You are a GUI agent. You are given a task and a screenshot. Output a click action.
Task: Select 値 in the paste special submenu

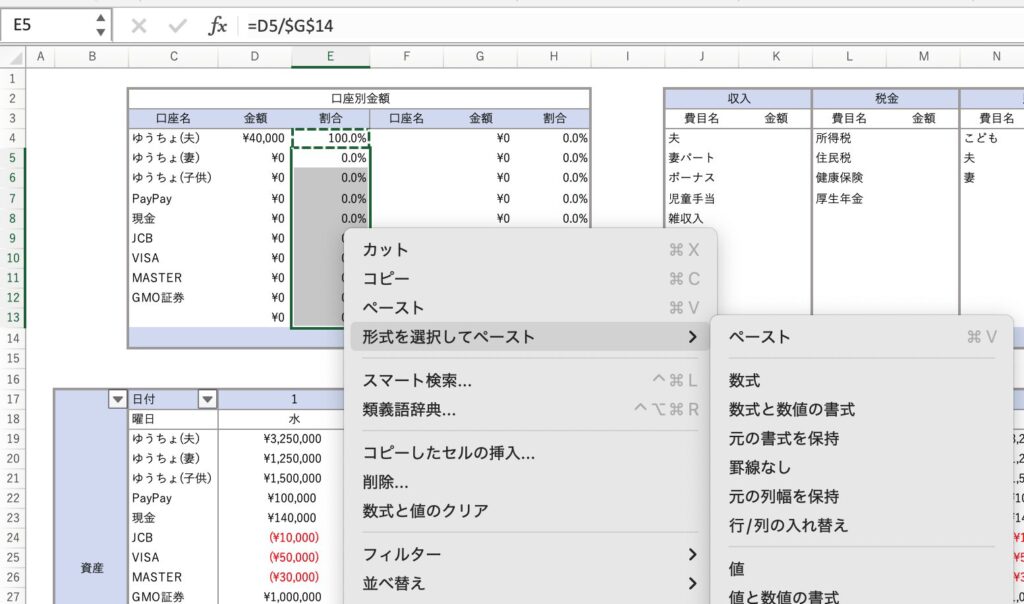pyautogui.click(x=737, y=569)
